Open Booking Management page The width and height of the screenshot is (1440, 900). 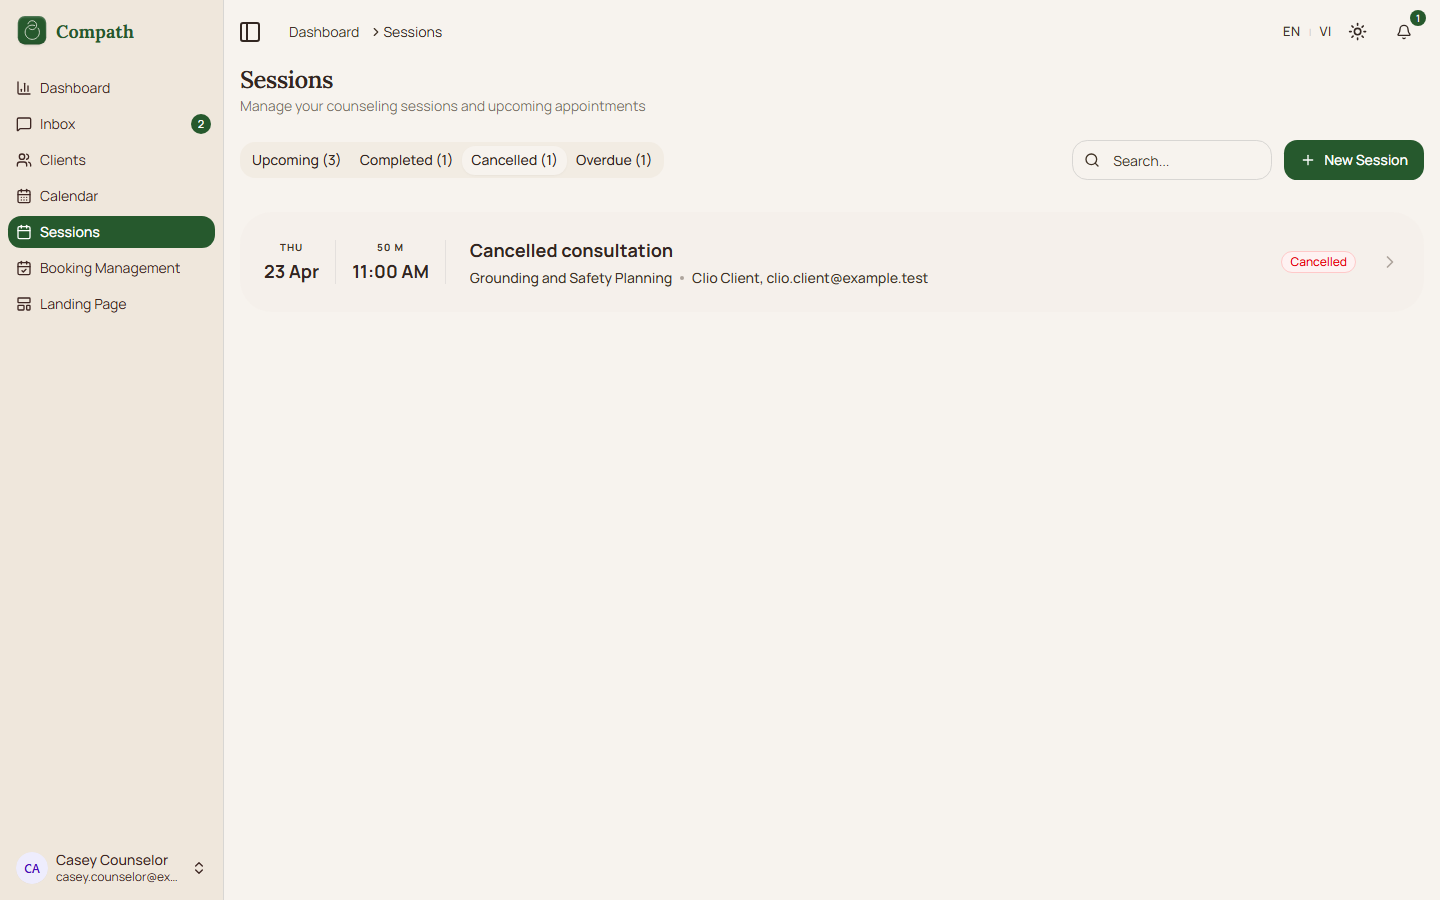(x=109, y=268)
